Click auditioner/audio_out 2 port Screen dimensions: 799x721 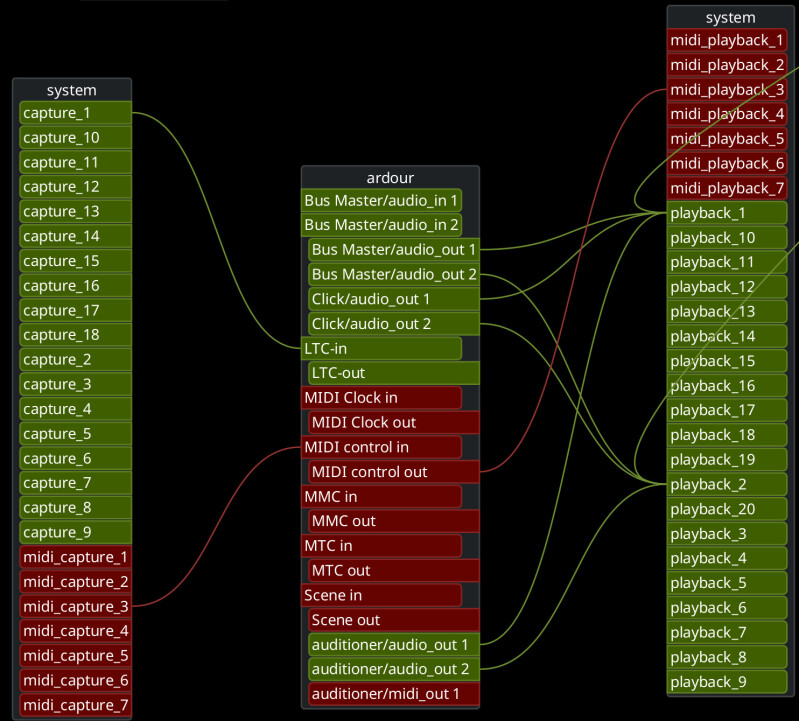(394, 669)
